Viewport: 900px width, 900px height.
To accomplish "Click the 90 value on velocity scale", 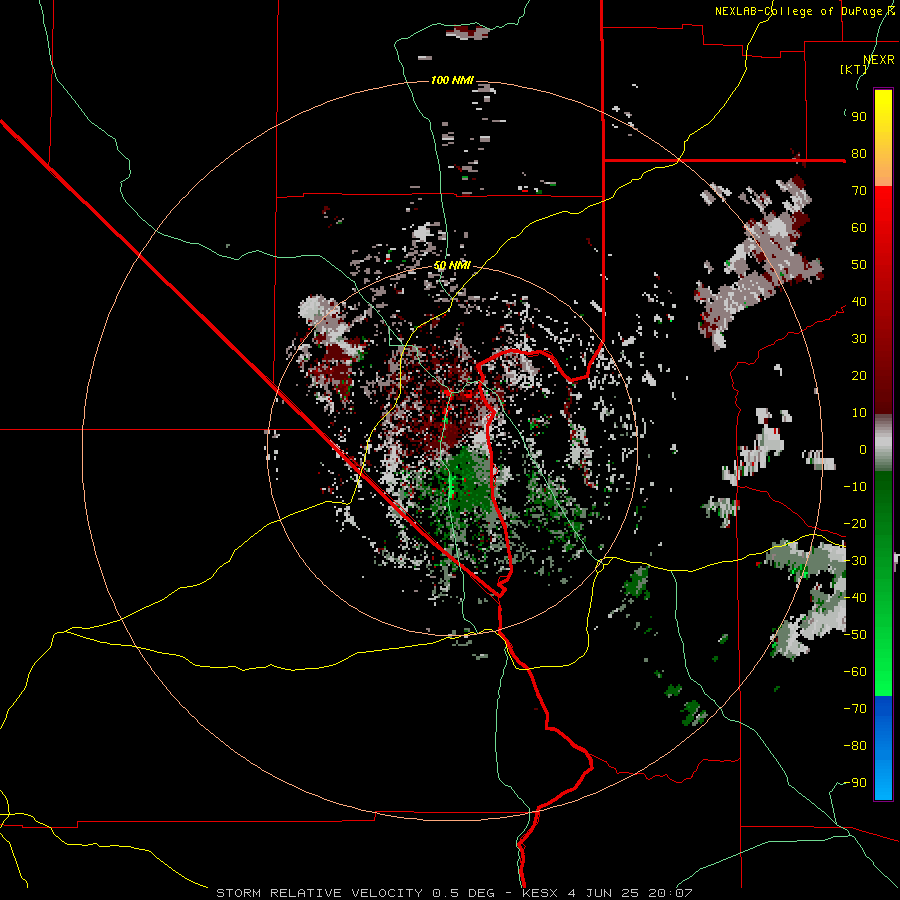I will point(859,117).
